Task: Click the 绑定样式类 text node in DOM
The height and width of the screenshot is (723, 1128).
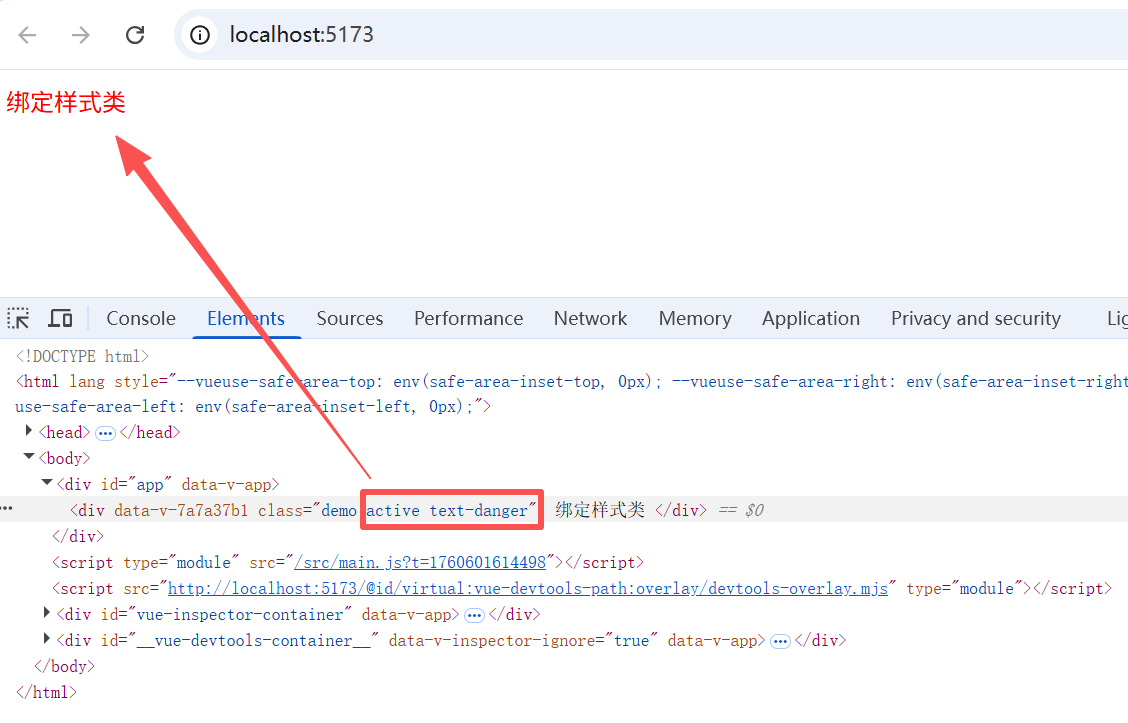Action: click(x=600, y=510)
